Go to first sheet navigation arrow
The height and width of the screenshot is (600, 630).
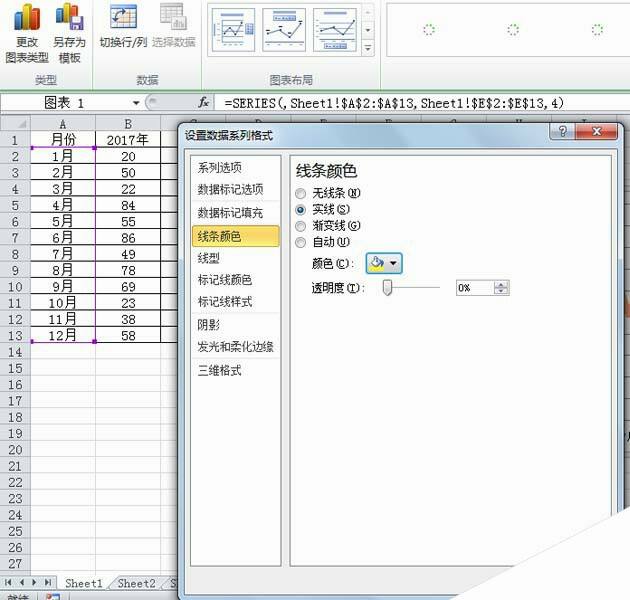click(x=8, y=582)
